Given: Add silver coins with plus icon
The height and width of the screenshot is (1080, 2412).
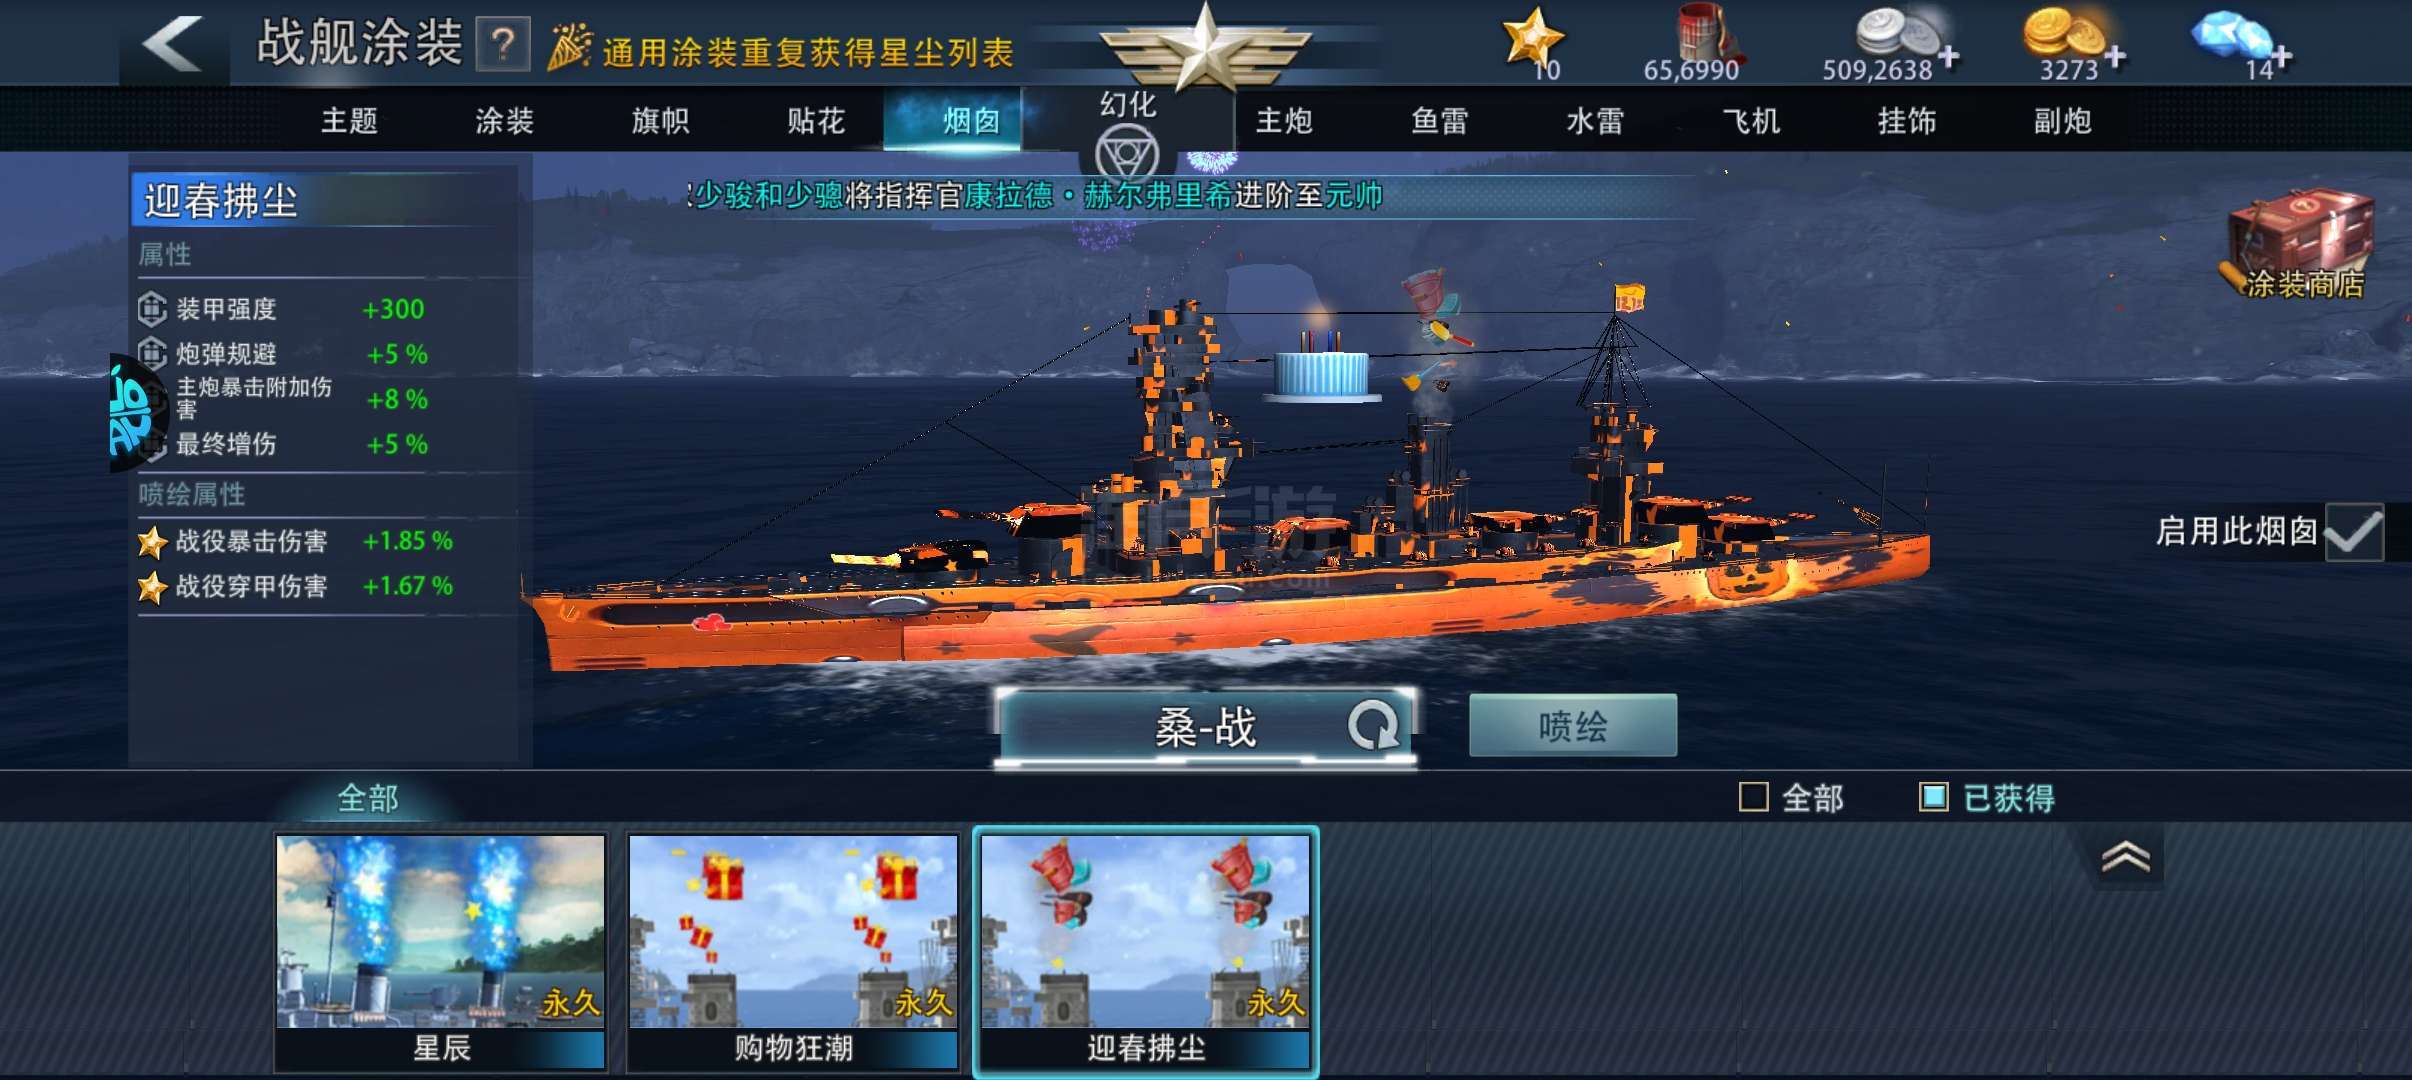Looking at the screenshot, I should tap(1948, 56).
